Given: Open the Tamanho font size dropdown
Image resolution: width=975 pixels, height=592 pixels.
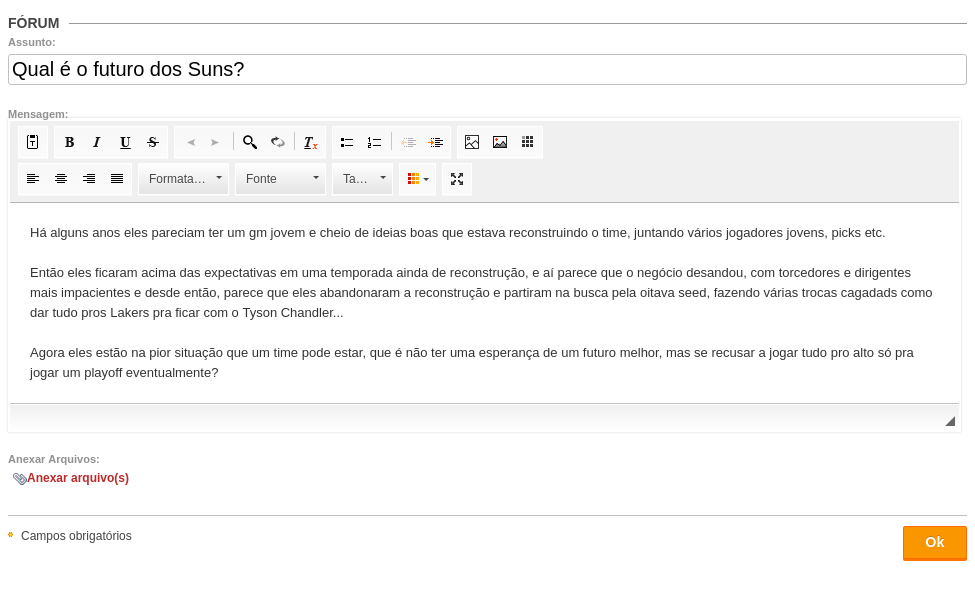Looking at the screenshot, I should pos(363,179).
